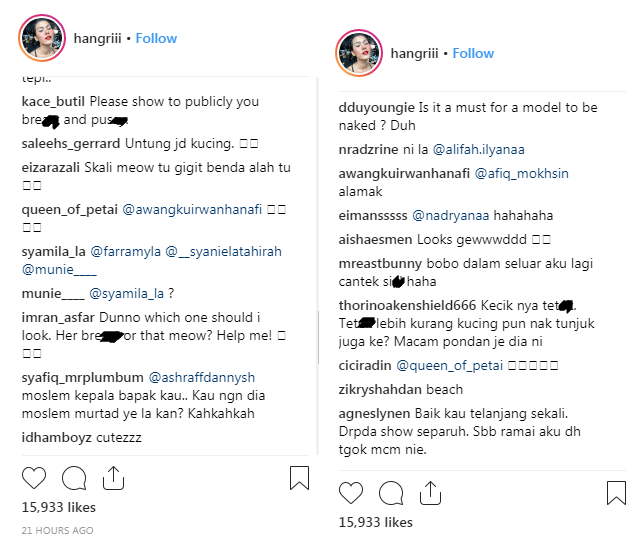Open the 21 hours ago timestamp

coord(57,530)
